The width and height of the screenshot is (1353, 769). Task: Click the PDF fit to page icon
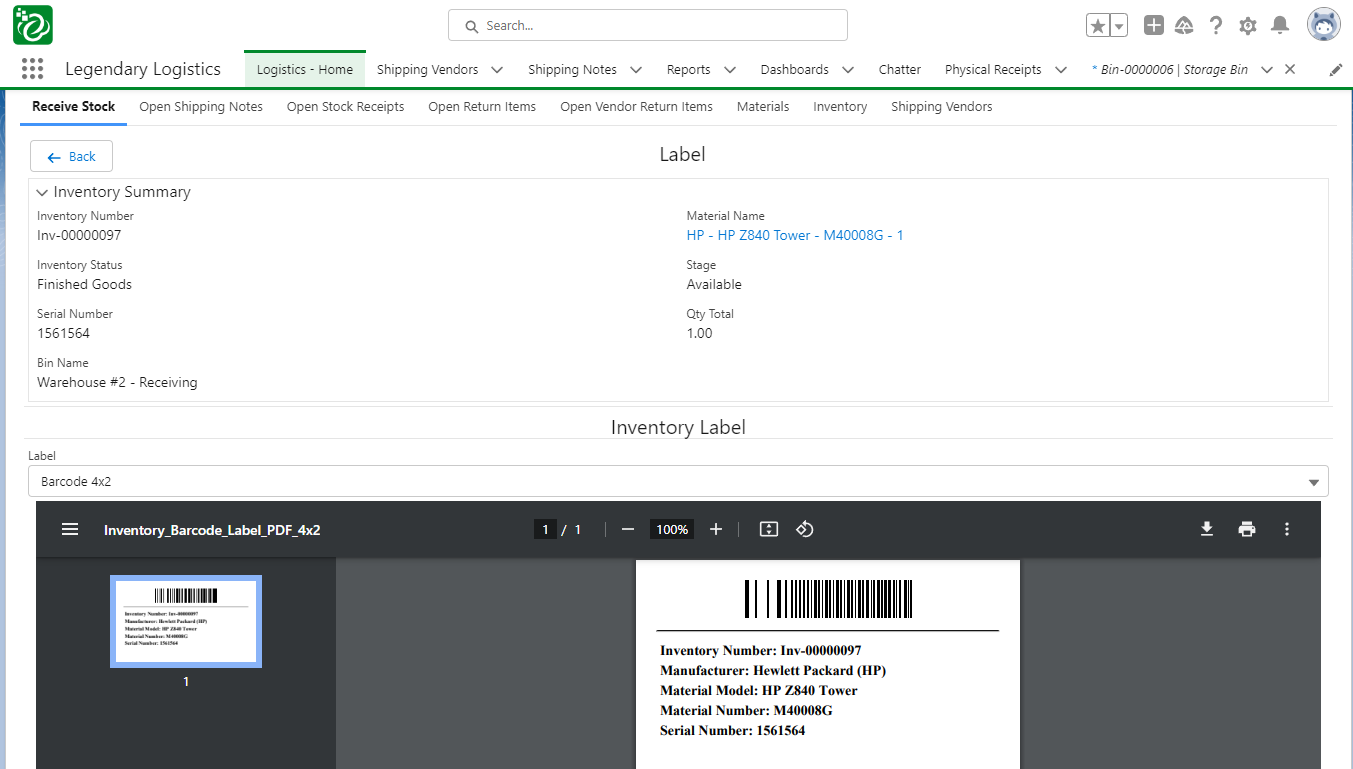point(768,529)
